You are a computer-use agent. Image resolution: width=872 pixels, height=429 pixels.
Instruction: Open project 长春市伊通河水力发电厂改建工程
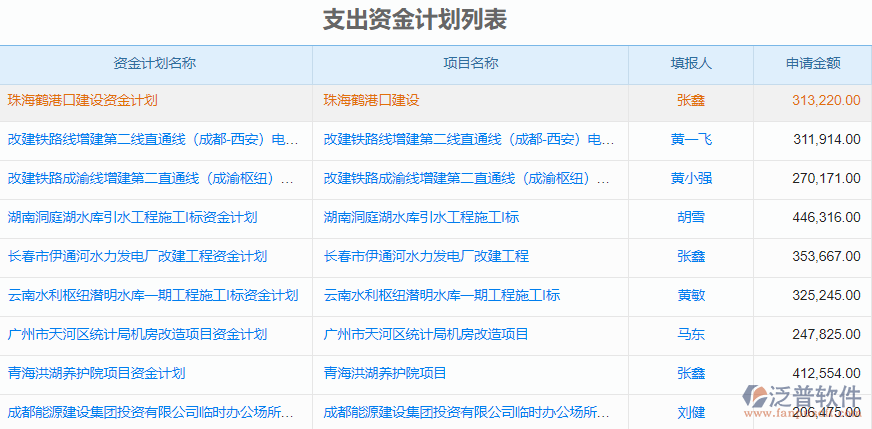426,256
